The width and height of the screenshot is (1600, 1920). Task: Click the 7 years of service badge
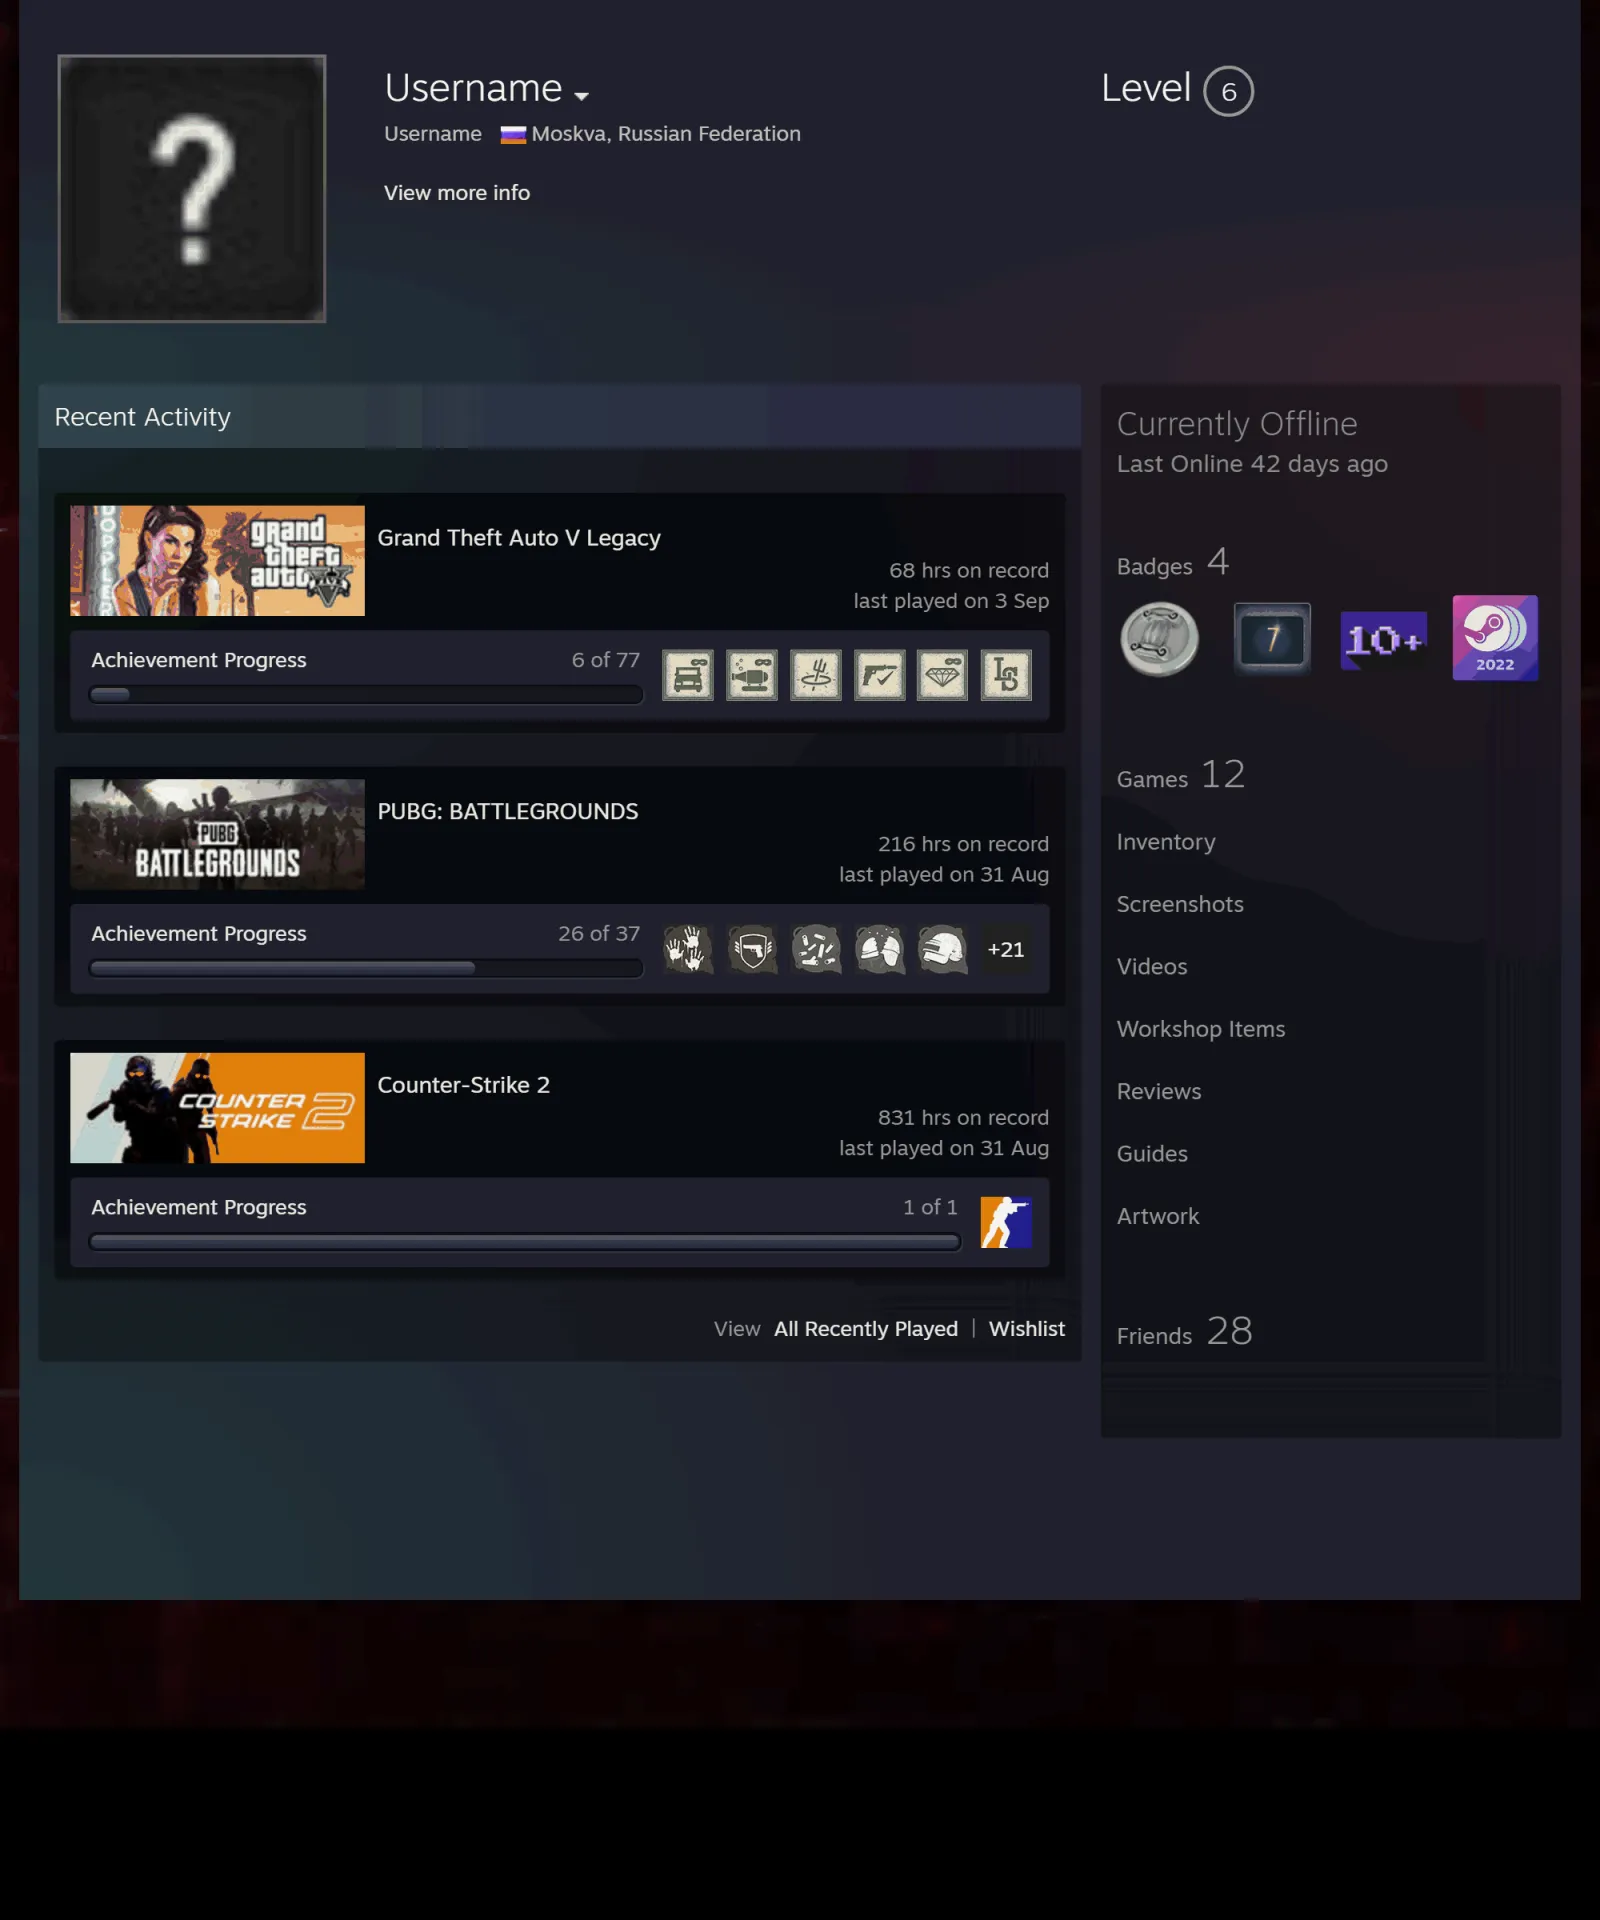click(1272, 639)
